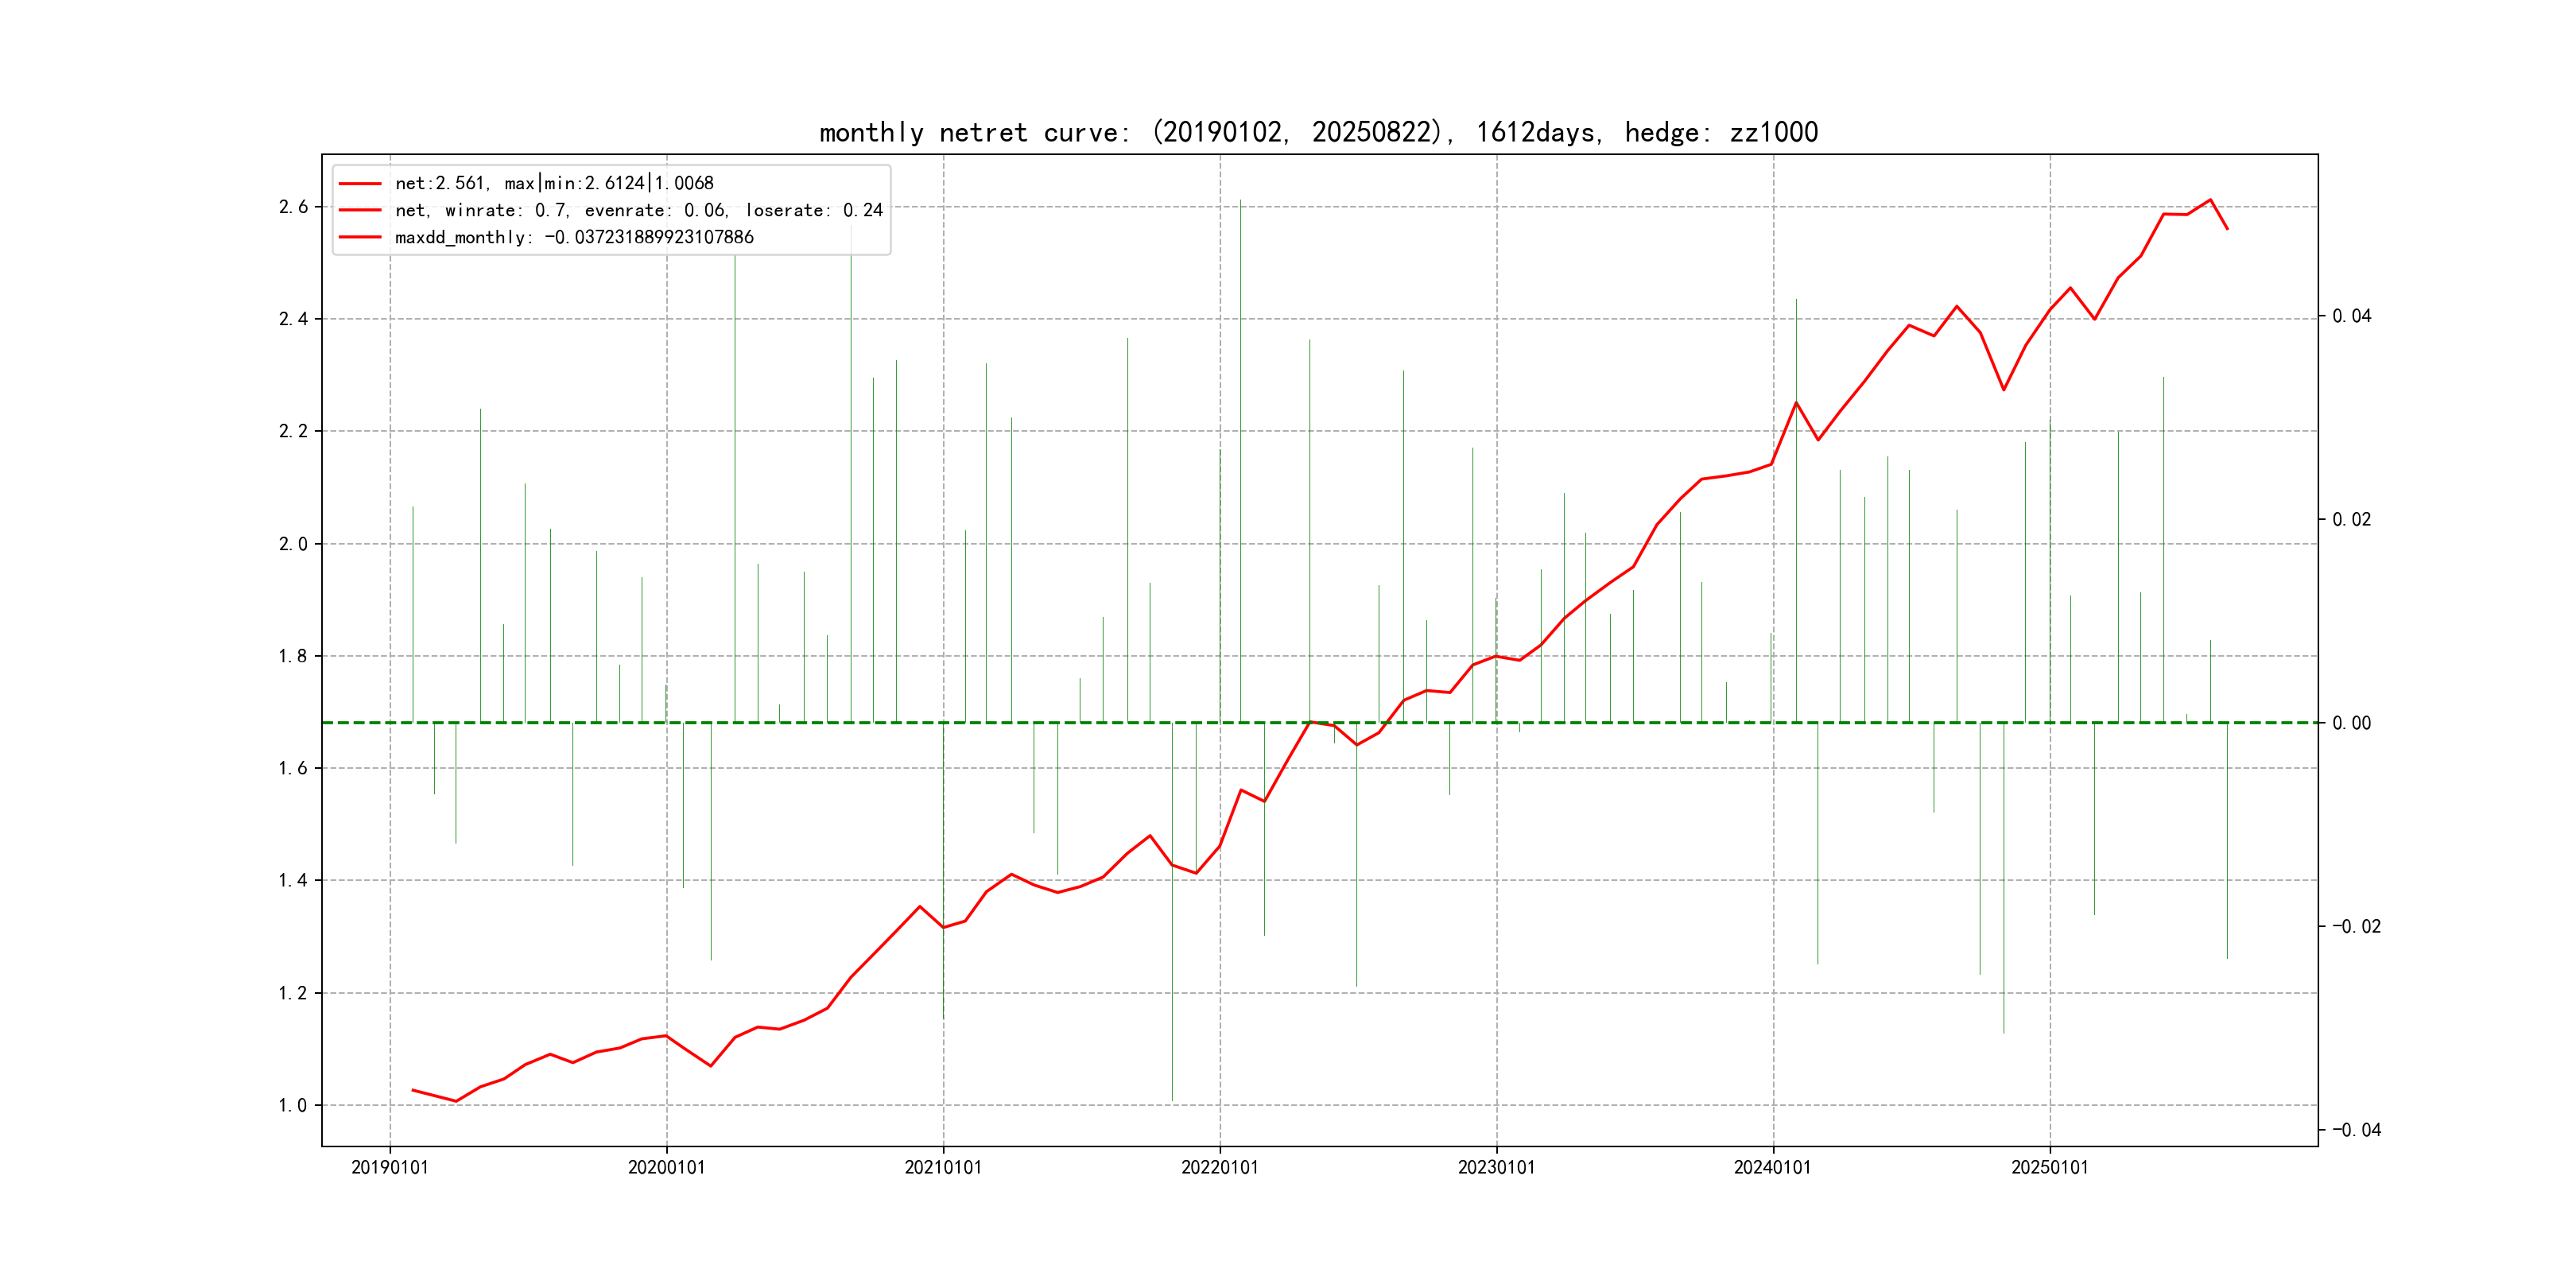Click the 20240101 x-axis label
Screen dimensions: 2576x1288
[1772, 1167]
